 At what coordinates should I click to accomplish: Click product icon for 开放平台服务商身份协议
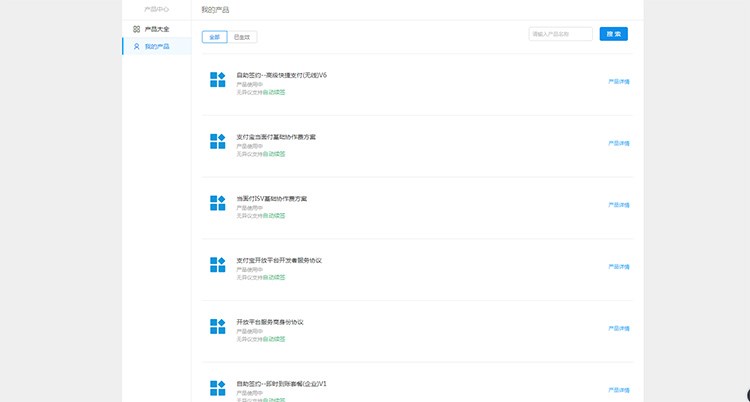tap(218, 326)
